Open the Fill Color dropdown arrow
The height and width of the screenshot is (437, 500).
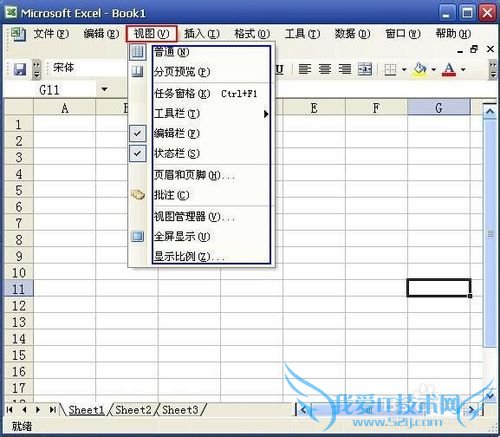(433, 70)
